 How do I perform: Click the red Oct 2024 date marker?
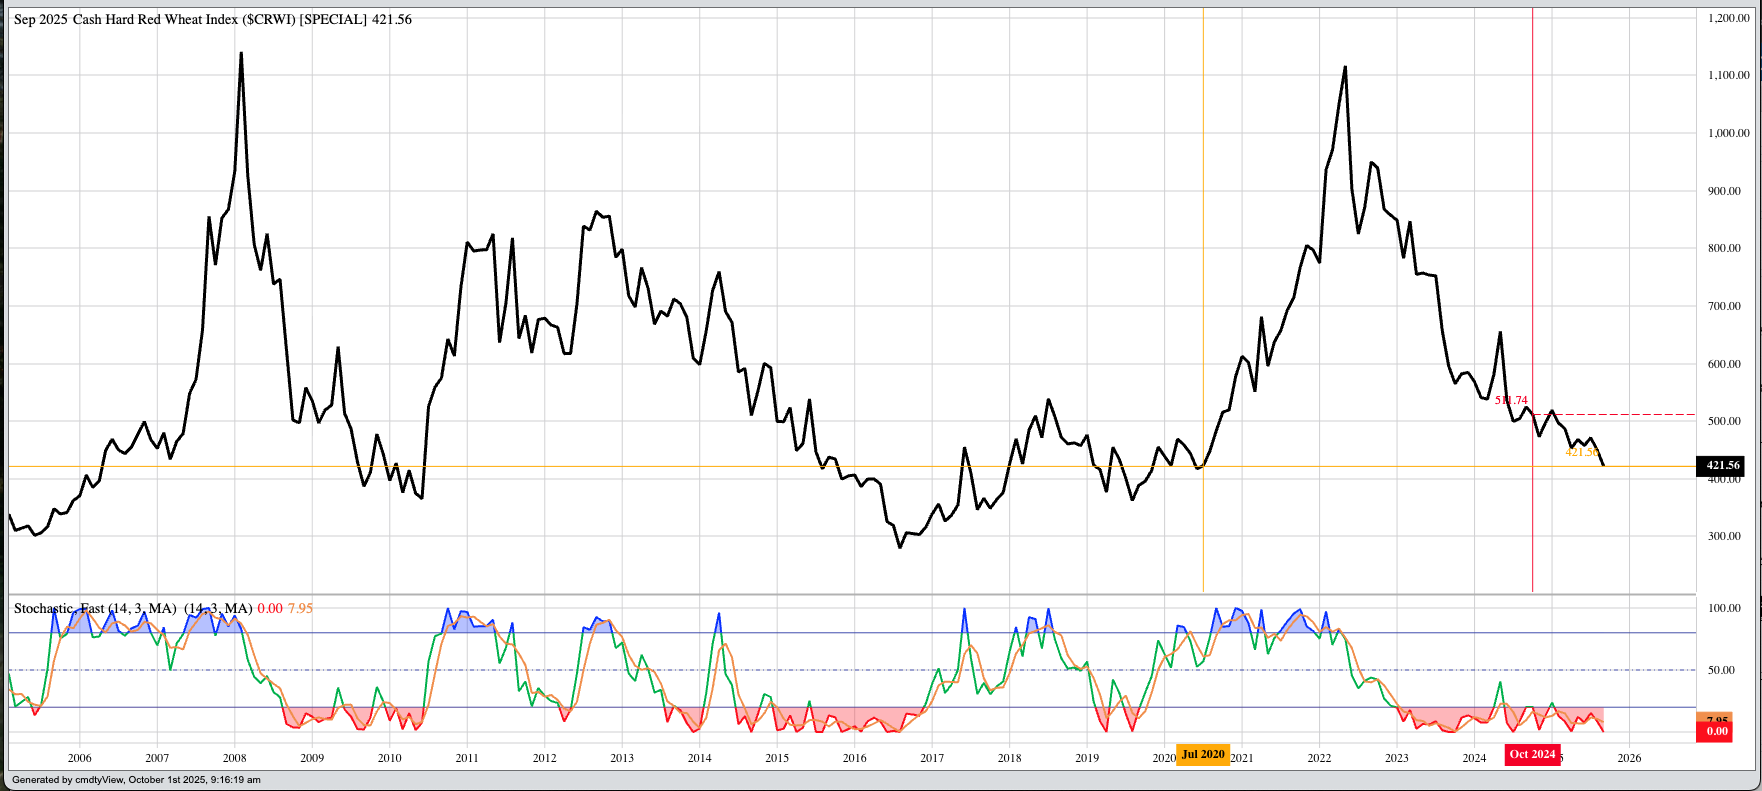[x=1532, y=754]
